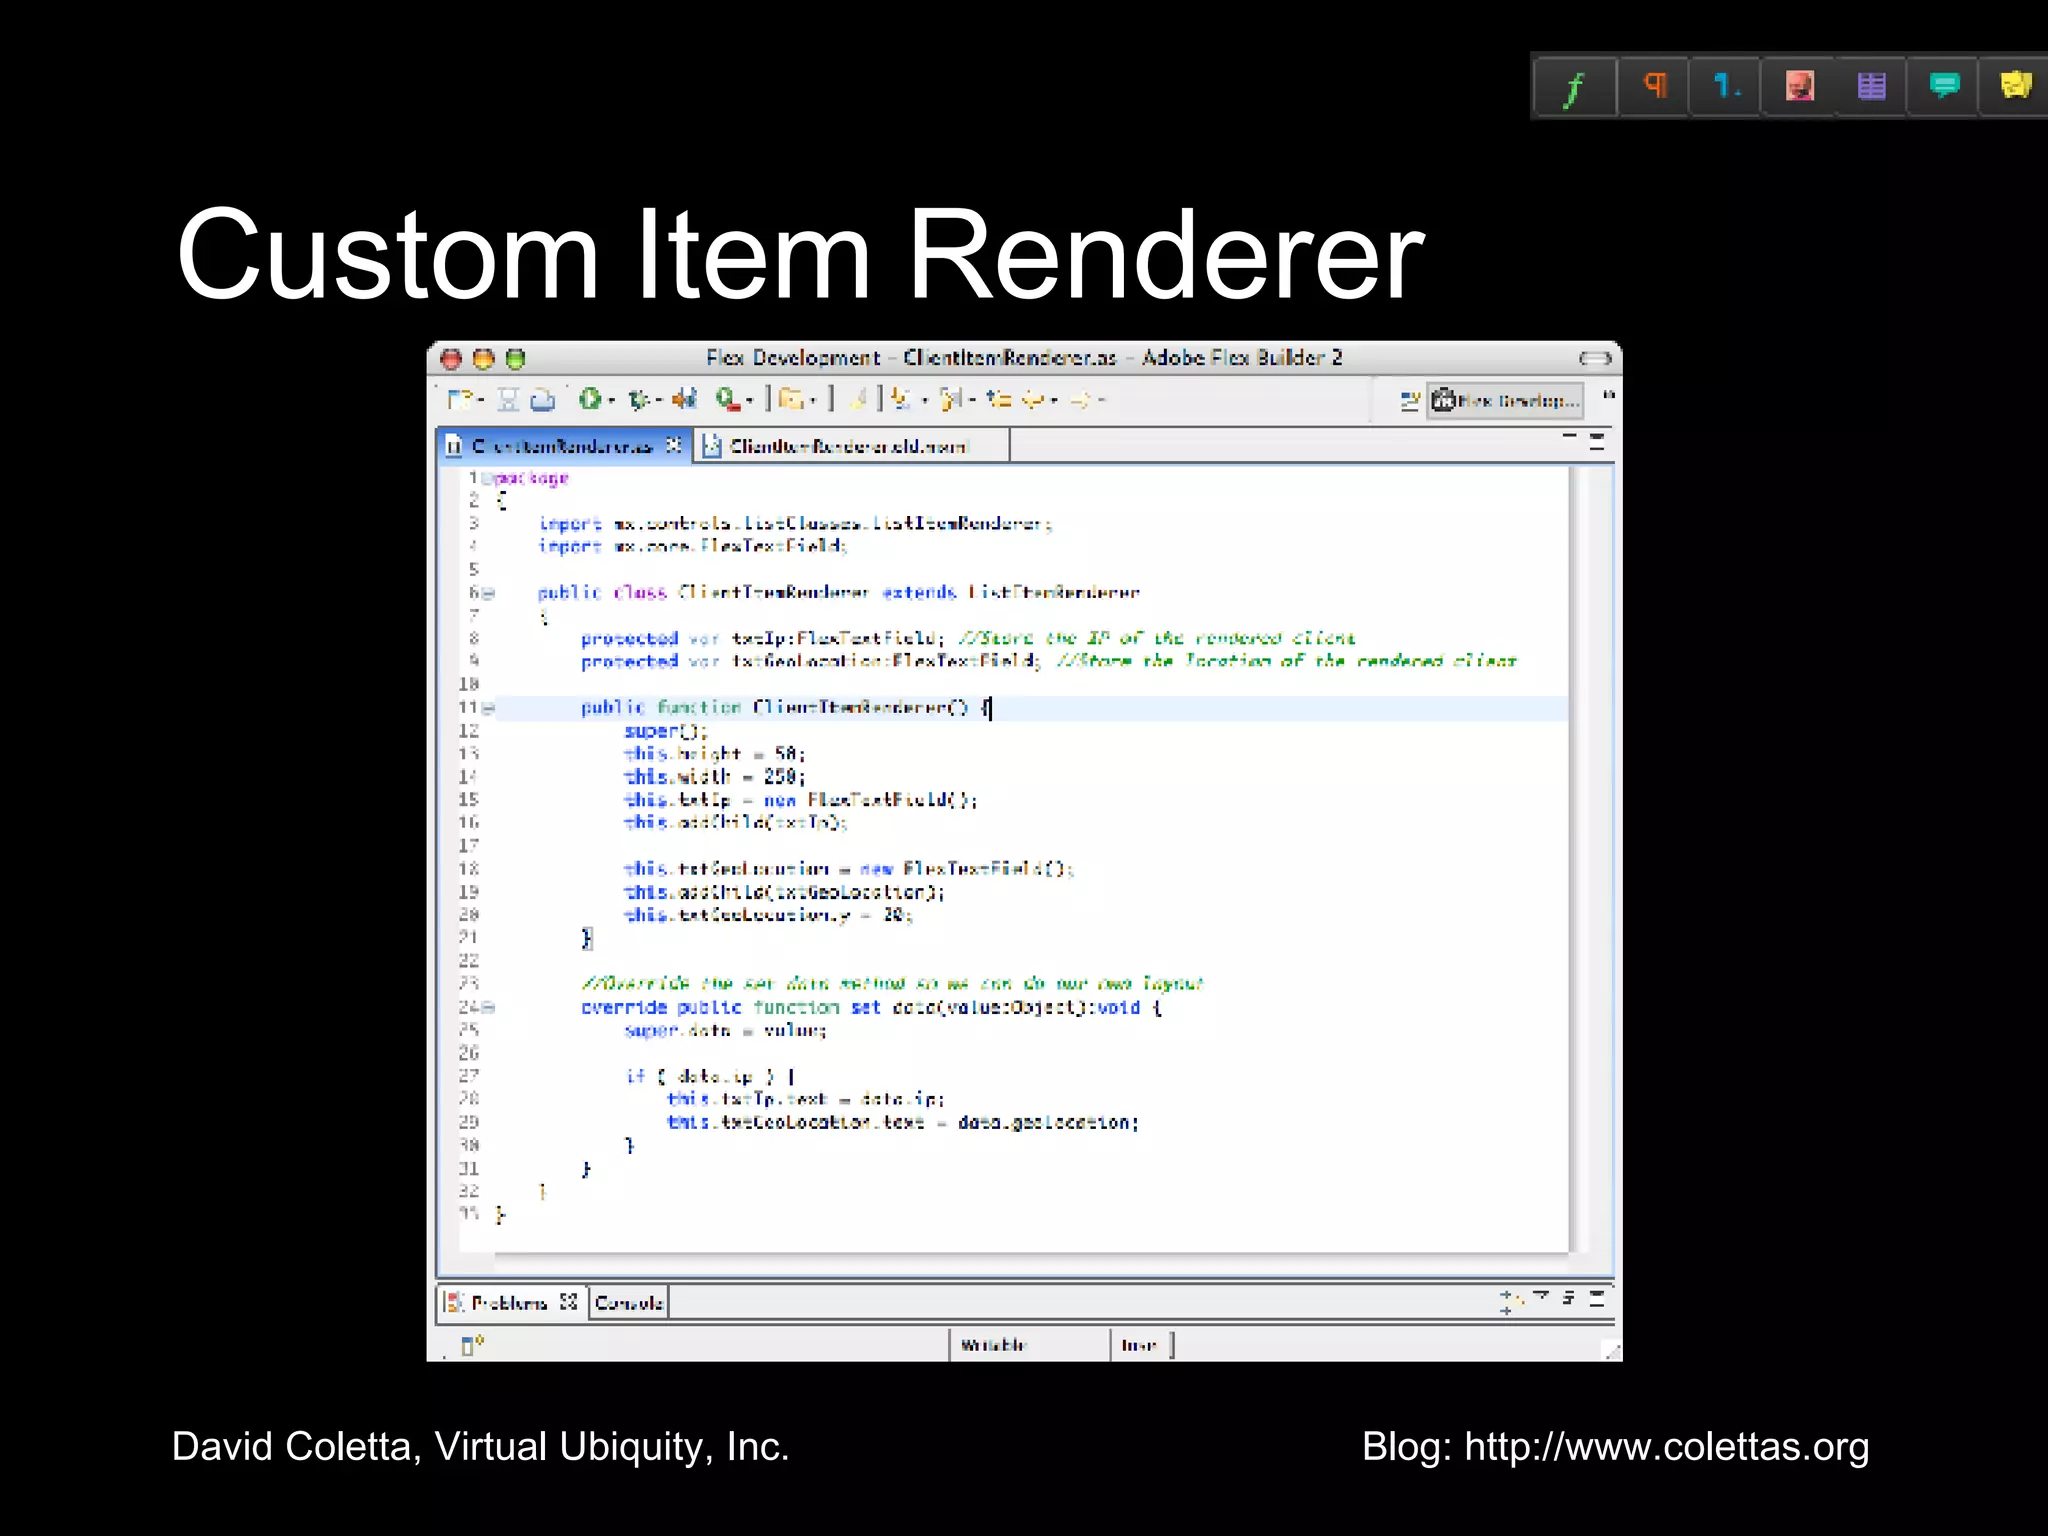Open the New wizard dropdown arrow
Screen dimensions: 2048x1536
(481, 401)
